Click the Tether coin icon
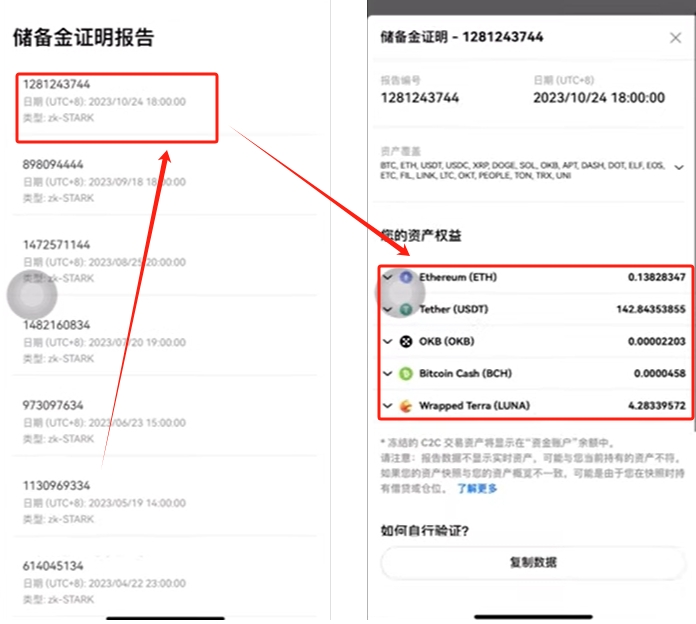Screen dimensions: 696x624 tap(406, 309)
